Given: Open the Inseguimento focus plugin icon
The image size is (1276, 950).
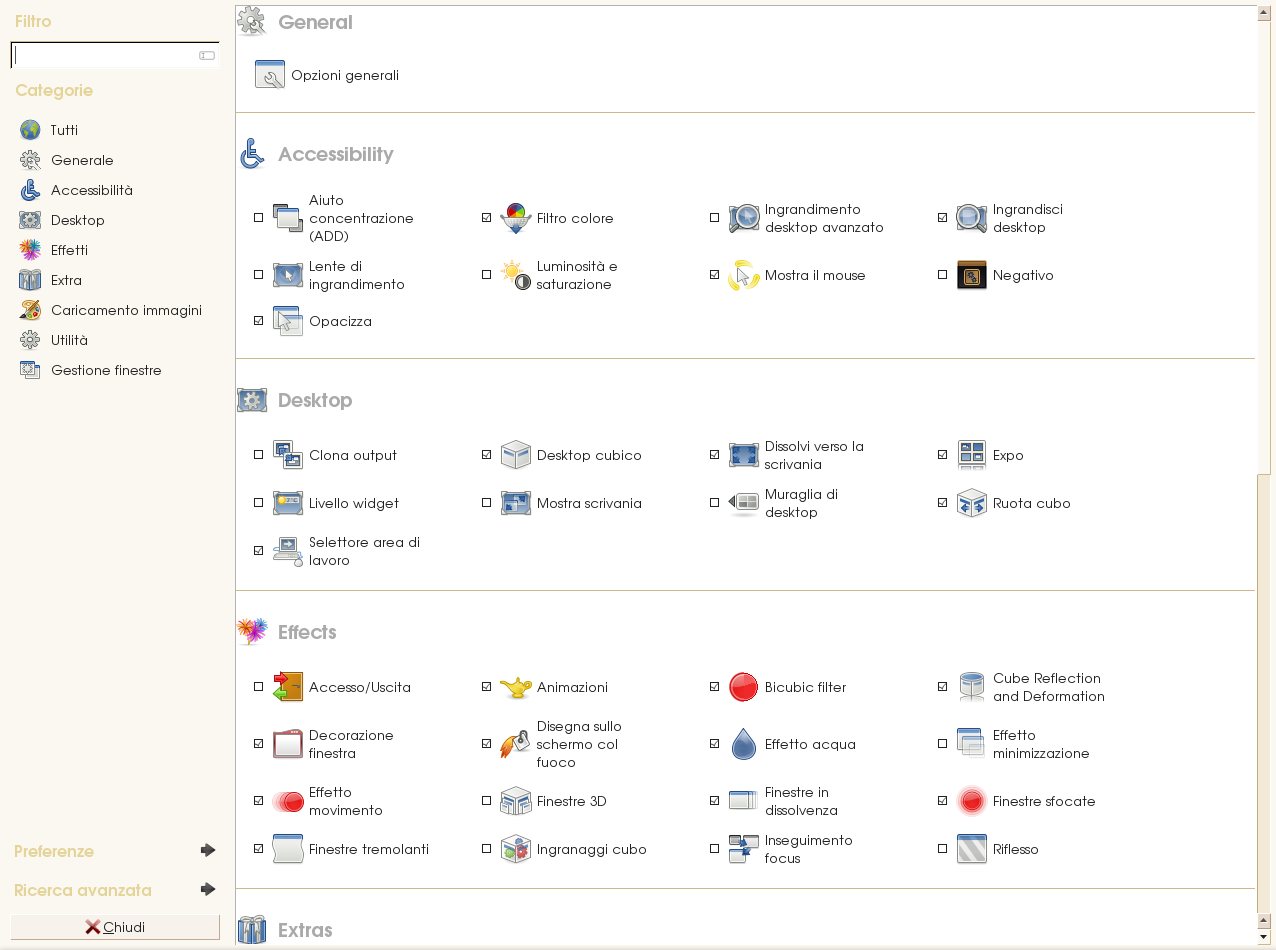Looking at the screenshot, I should point(744,849).
